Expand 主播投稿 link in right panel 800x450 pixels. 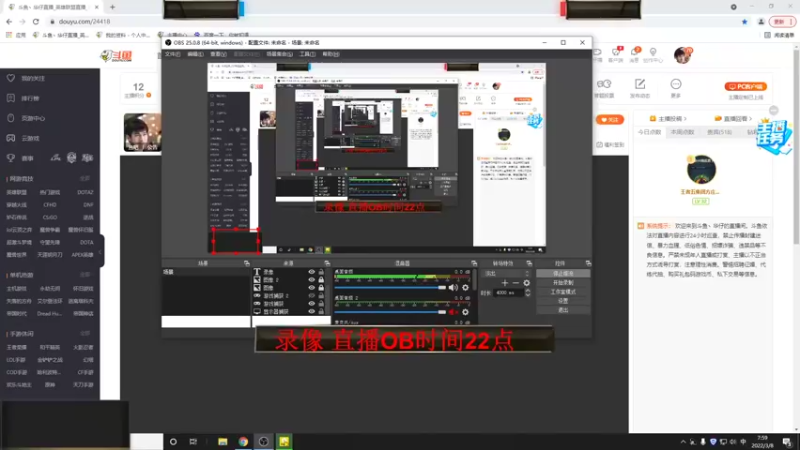(x=668, y=118)
